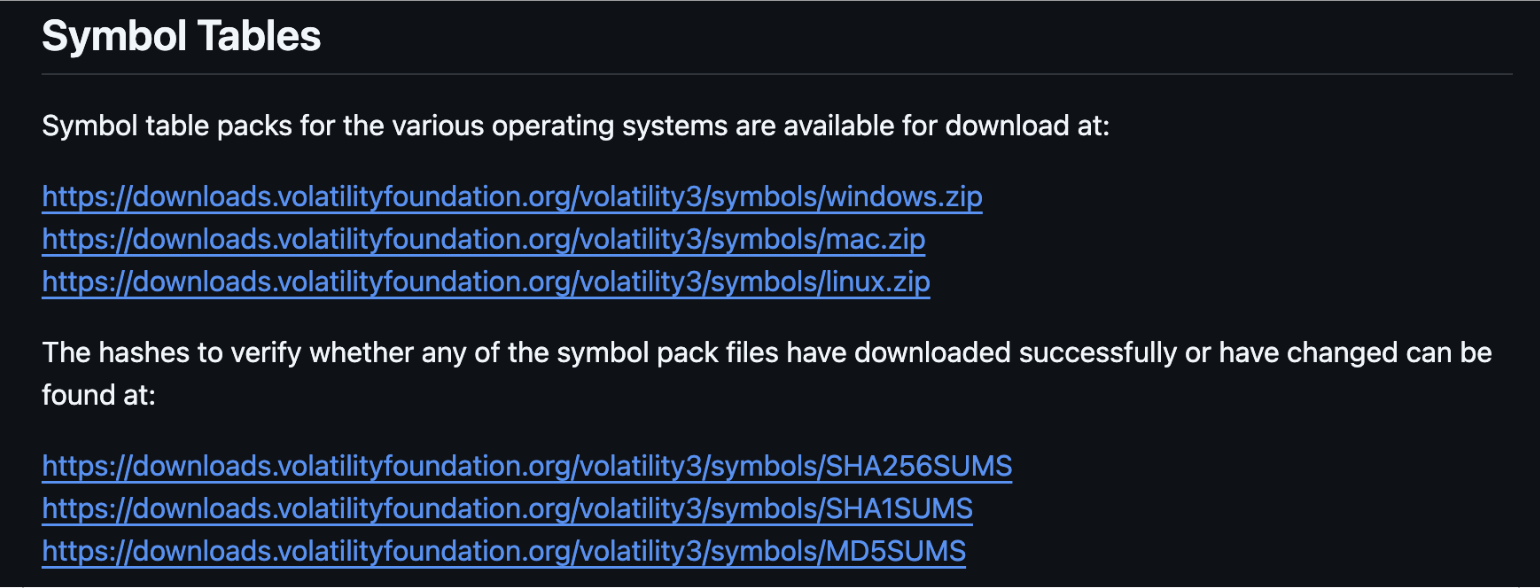This screenshot has height=588, width=1540.
Task: Open the MD5SUMS hash file link
Action: click(x=504, y=551)
